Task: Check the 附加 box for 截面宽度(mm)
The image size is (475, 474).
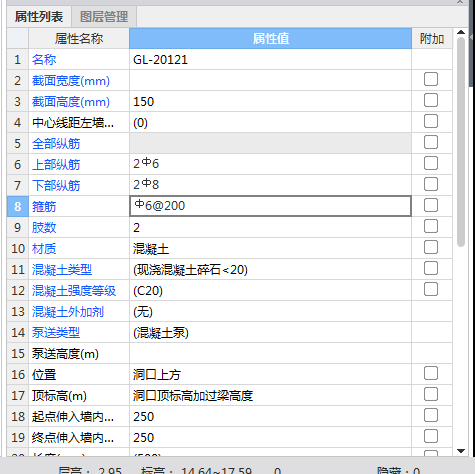Action: pos(431,79)
